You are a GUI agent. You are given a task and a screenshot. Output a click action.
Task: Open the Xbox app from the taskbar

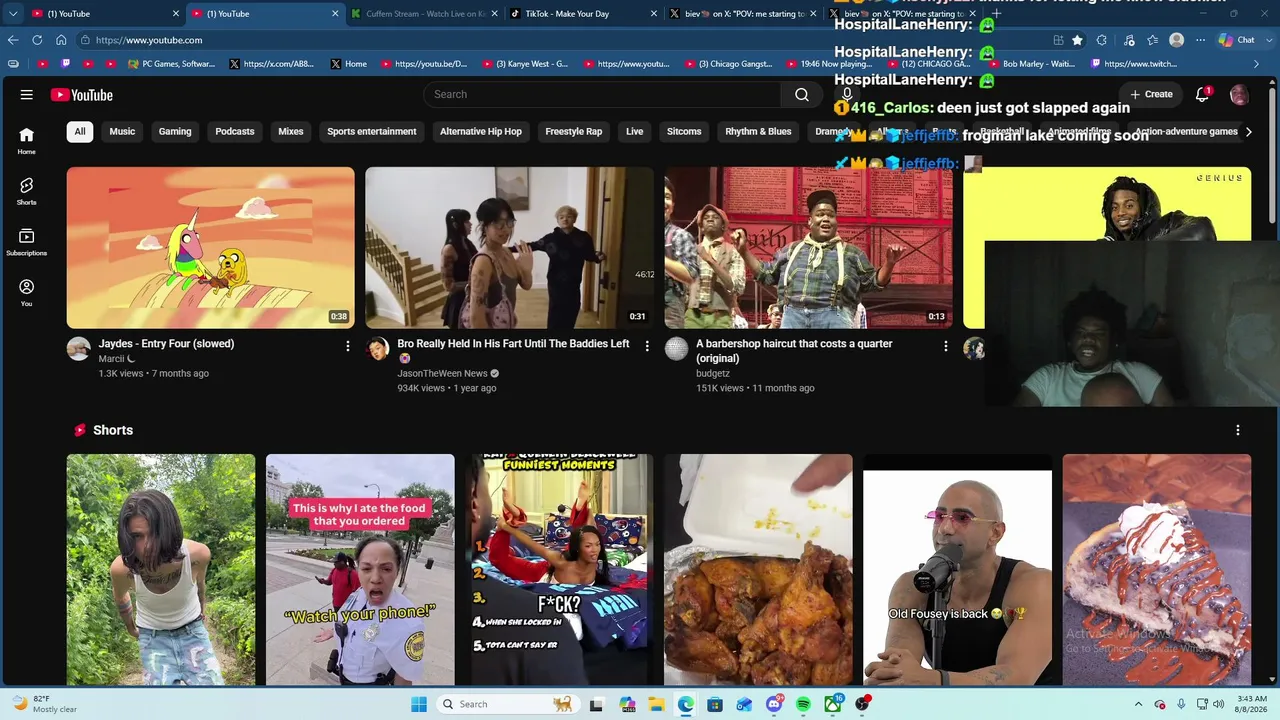pyautogui.click(x=833, y=704)
